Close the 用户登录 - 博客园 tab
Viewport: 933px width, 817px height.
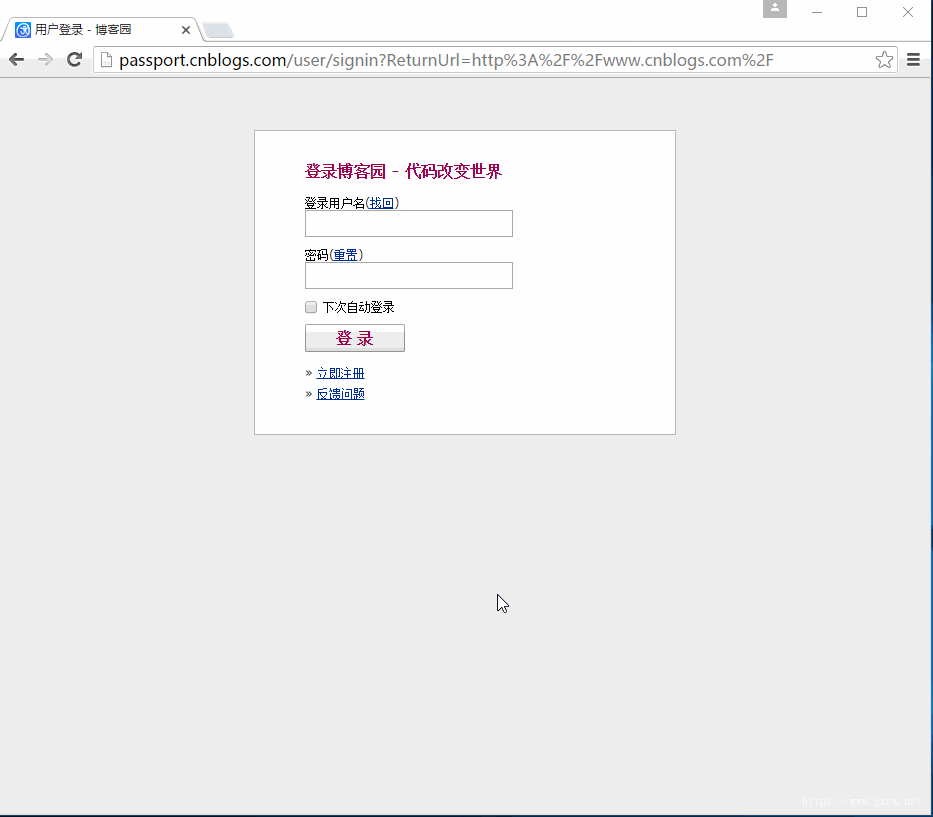(186, 30)
